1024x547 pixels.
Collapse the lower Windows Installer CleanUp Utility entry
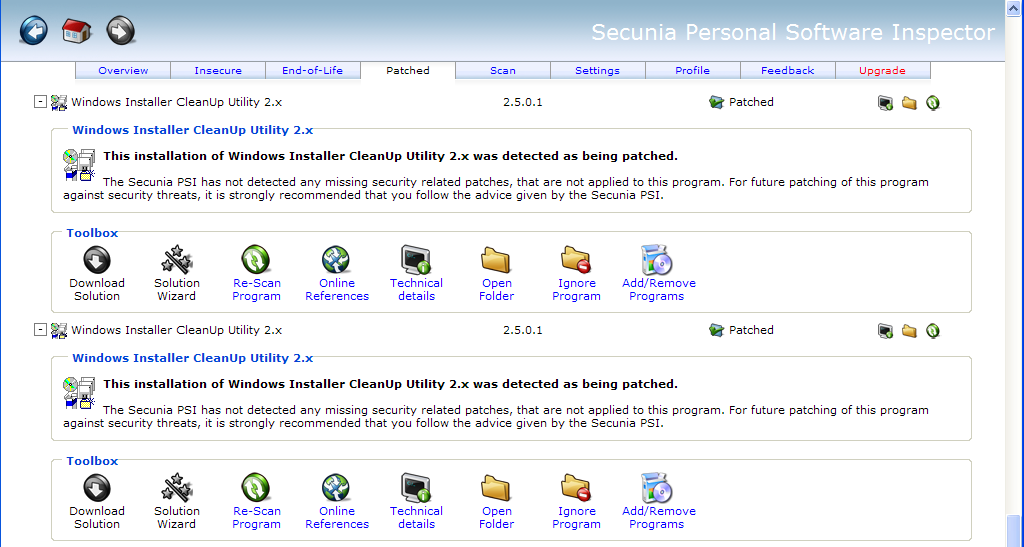[x=40, y=330]
